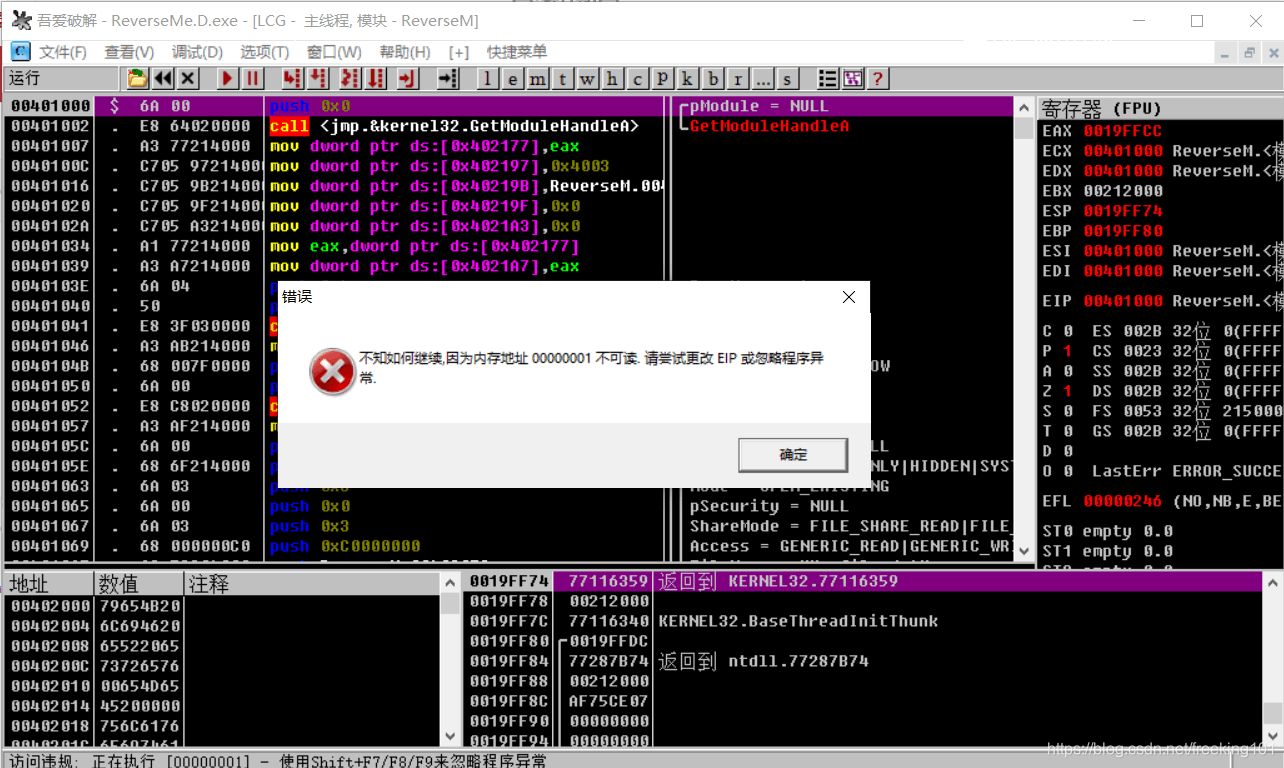Step into with the first red step icon
This screenshot has height=768, width=1284.
point(293,78)
